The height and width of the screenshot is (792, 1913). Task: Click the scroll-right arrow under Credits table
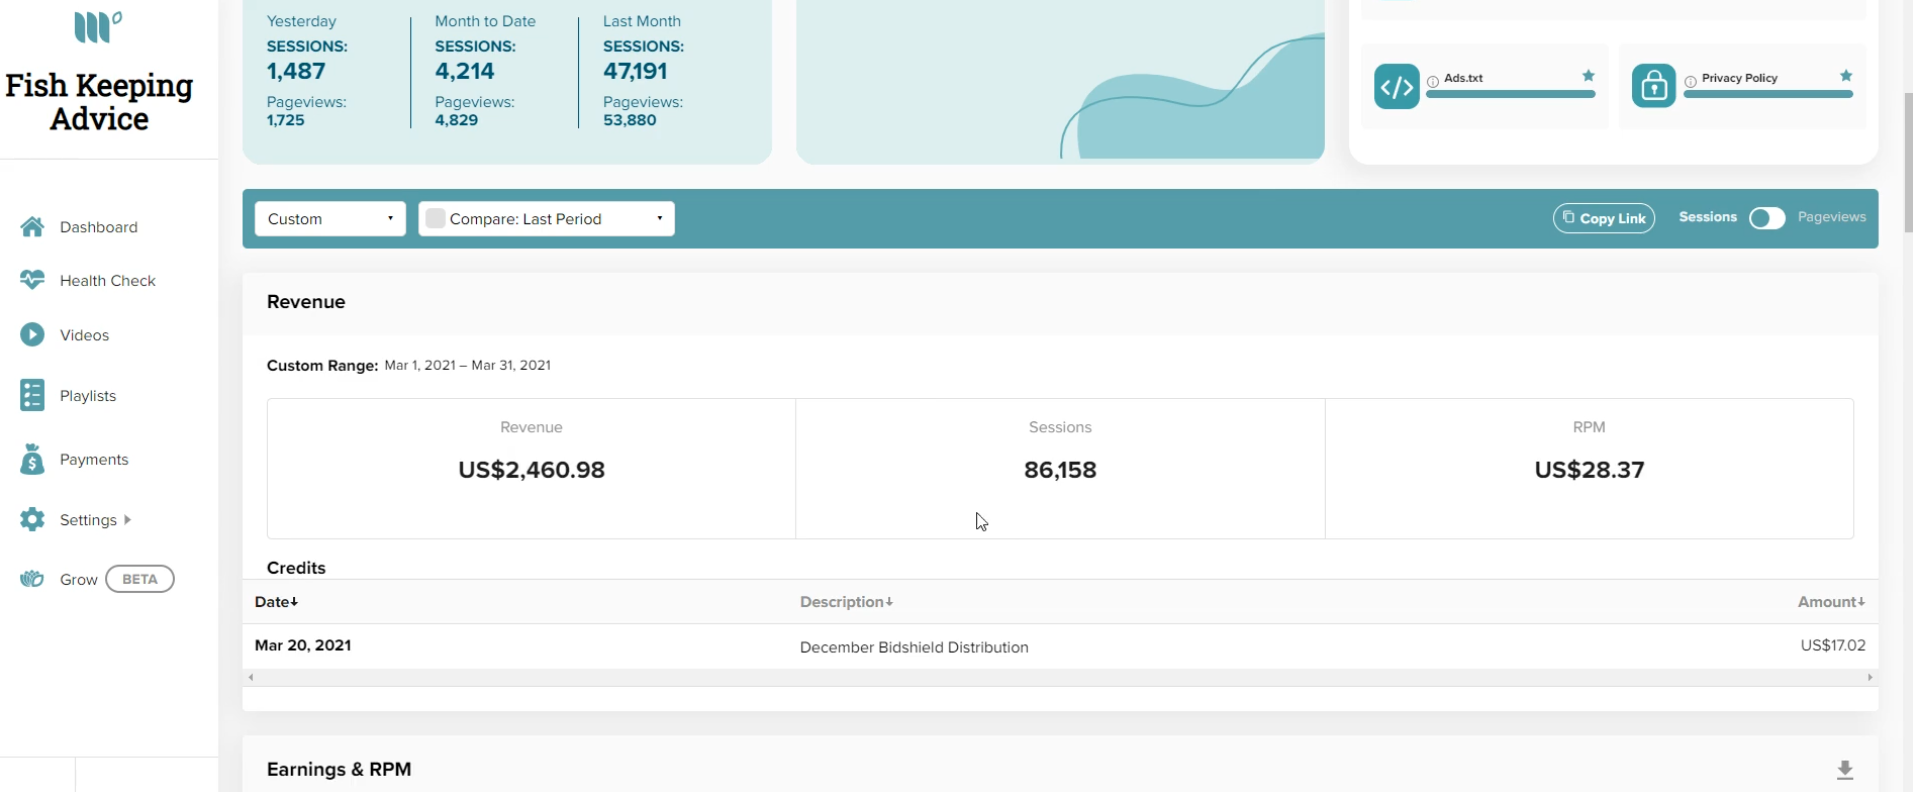[x=1870, y=677]
